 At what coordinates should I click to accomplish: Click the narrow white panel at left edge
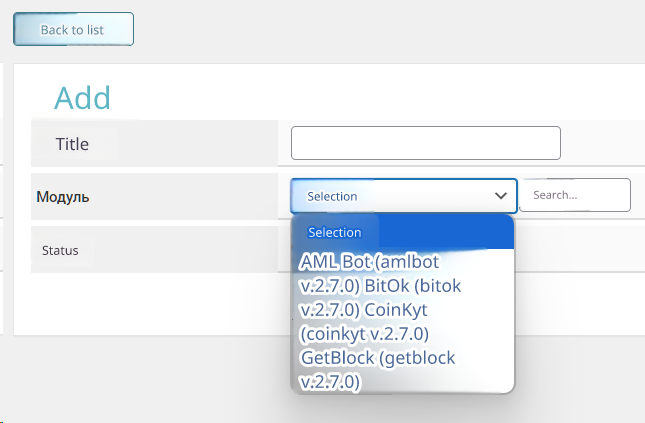point(2,200)
